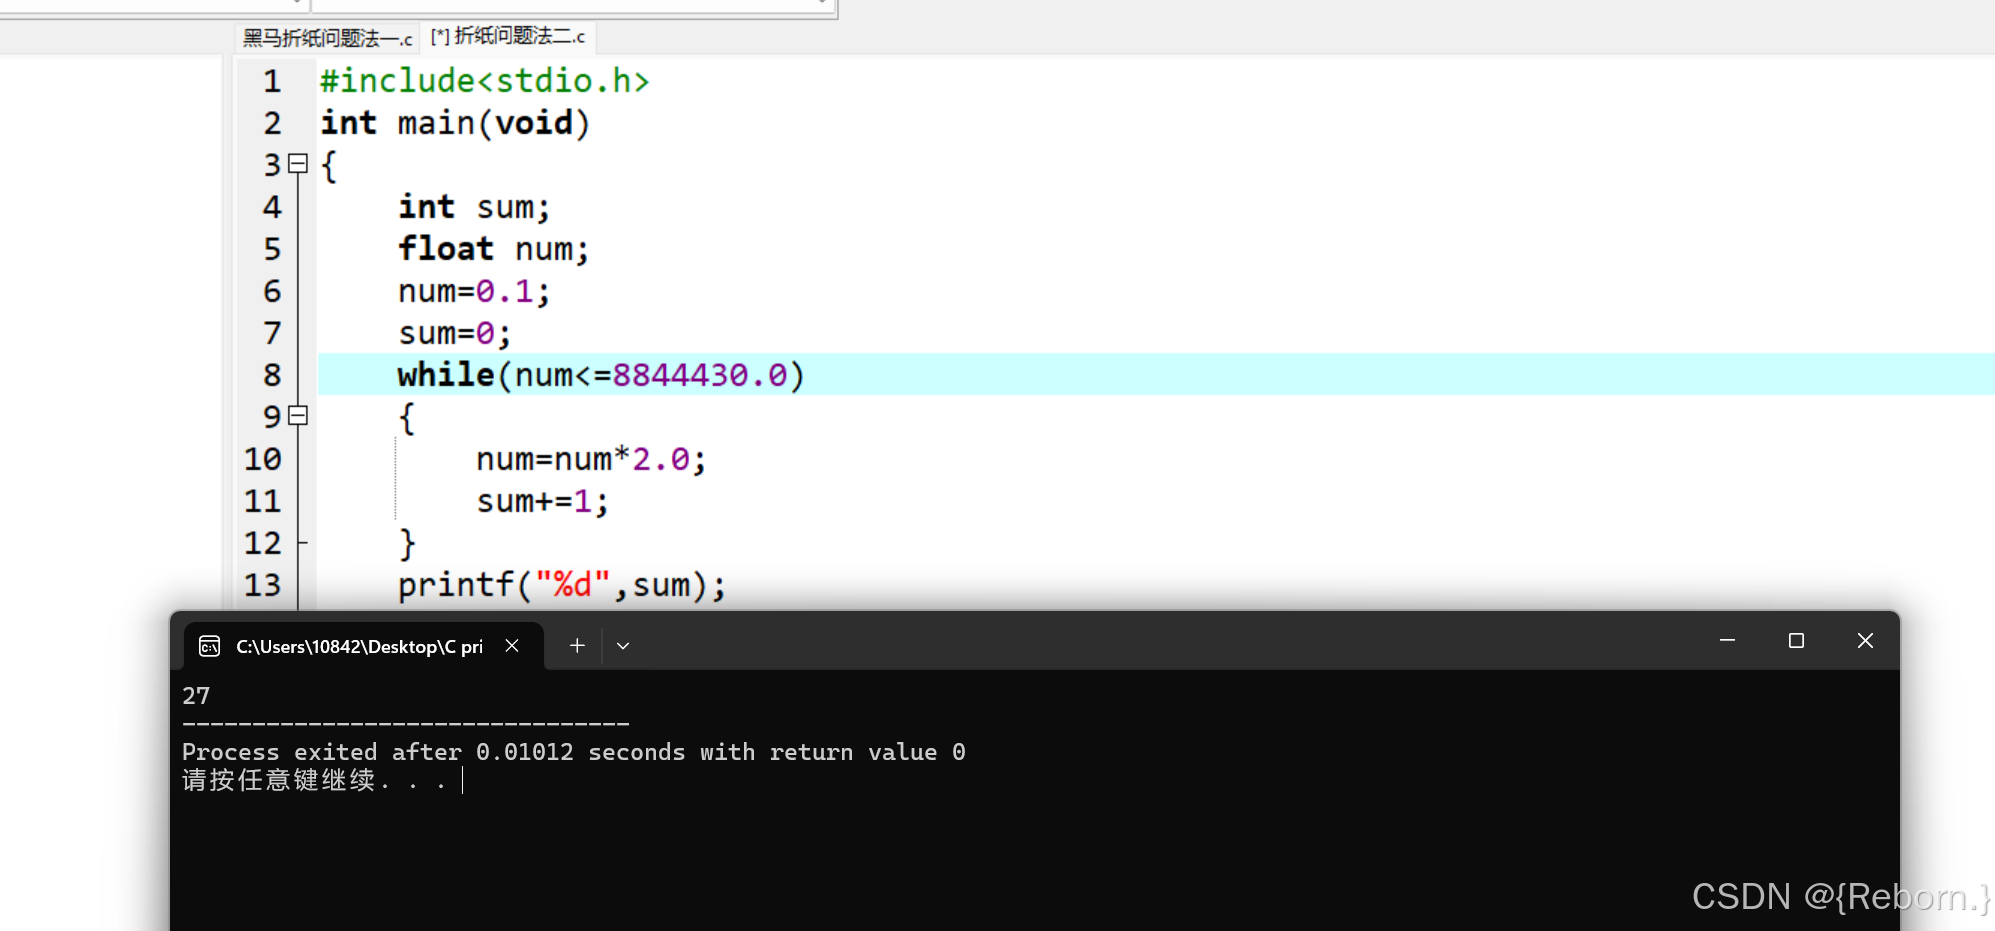Click line number 8 in gutter
Viewport: 1995px width, 931px height.
pos(272,374)
